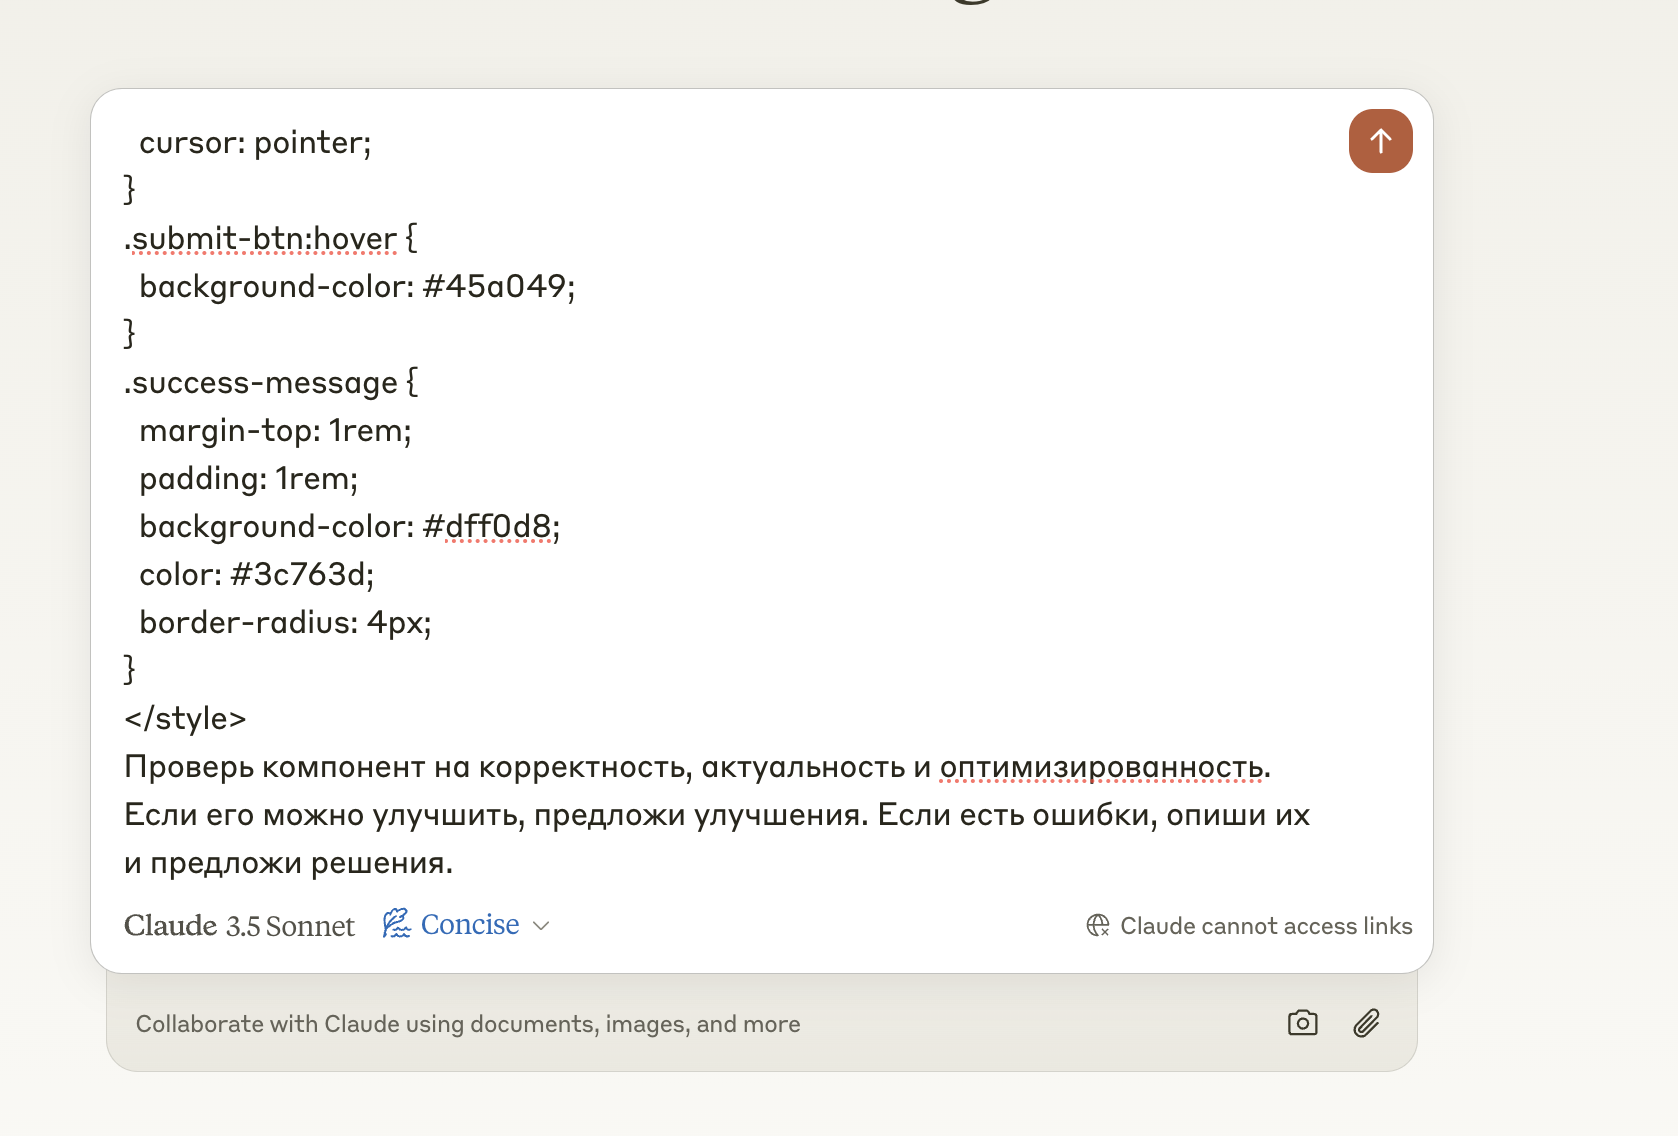The width and height of the screenshot is (1678, 1136).
Task: Click the underlined hex value dff0d8
Action: [498, 526]
